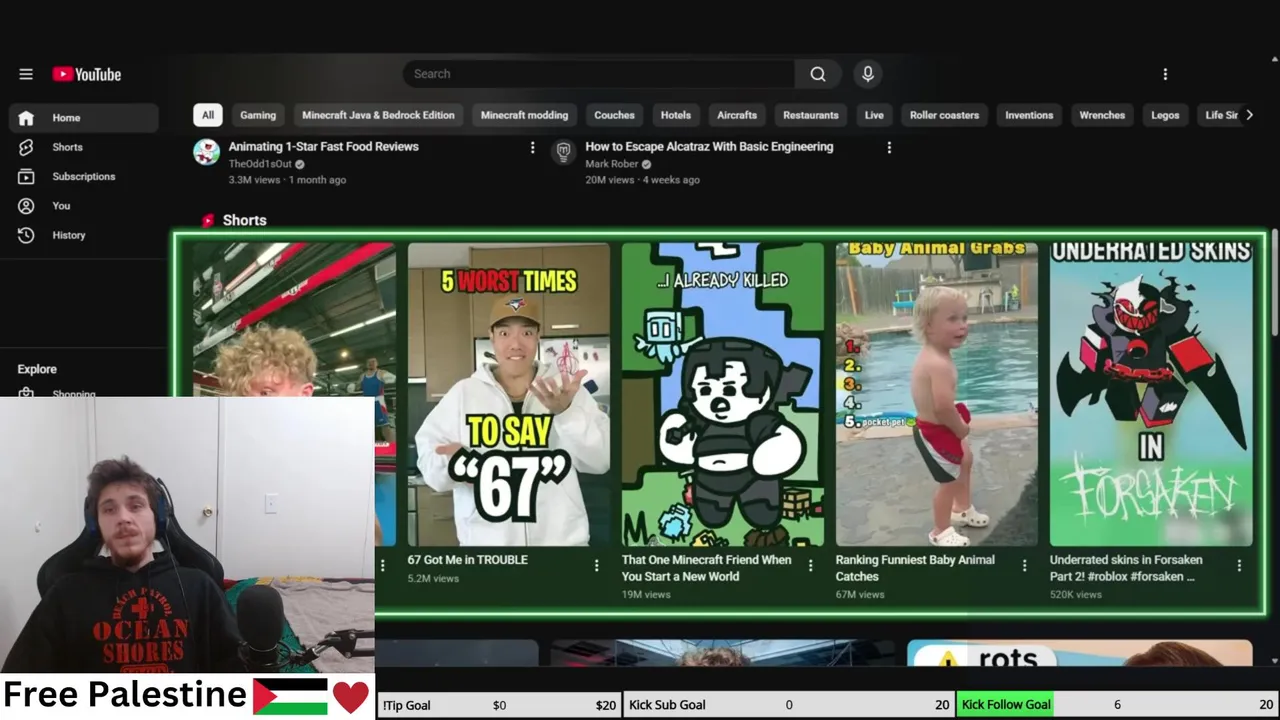Screen dimensions: 1280x720
Task: Open Home in the sidebar
Action: pyautogui.click(x=84, y=118)
